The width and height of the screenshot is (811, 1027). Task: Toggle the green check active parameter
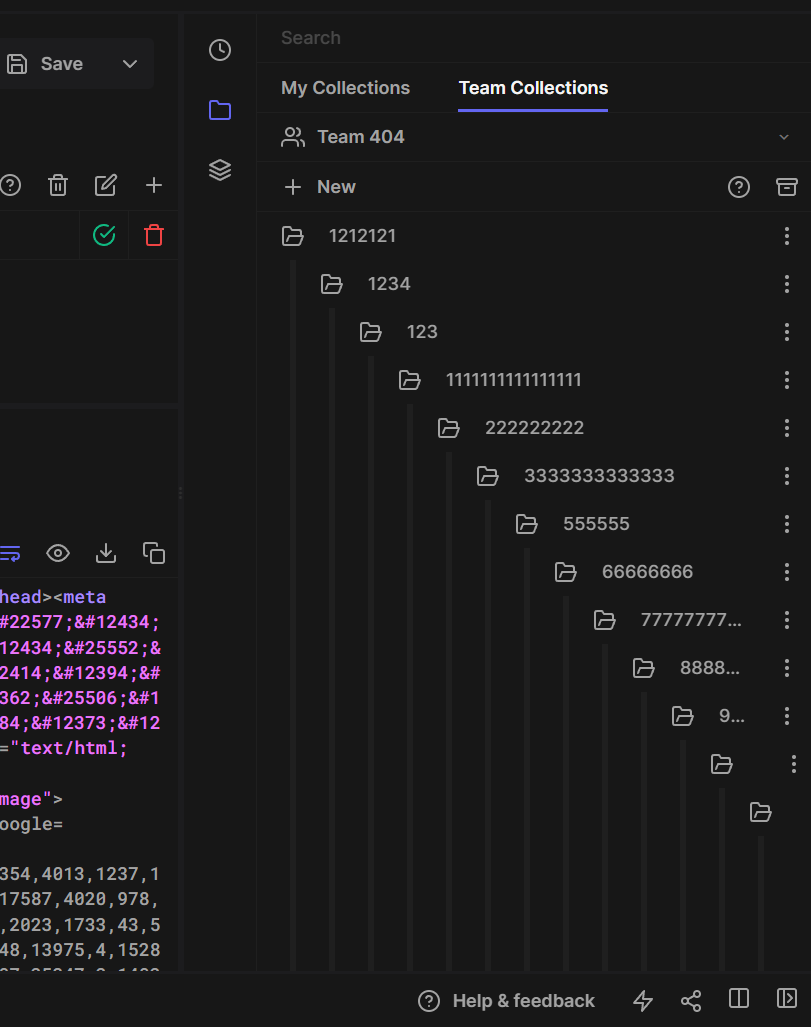click(104, 235)
